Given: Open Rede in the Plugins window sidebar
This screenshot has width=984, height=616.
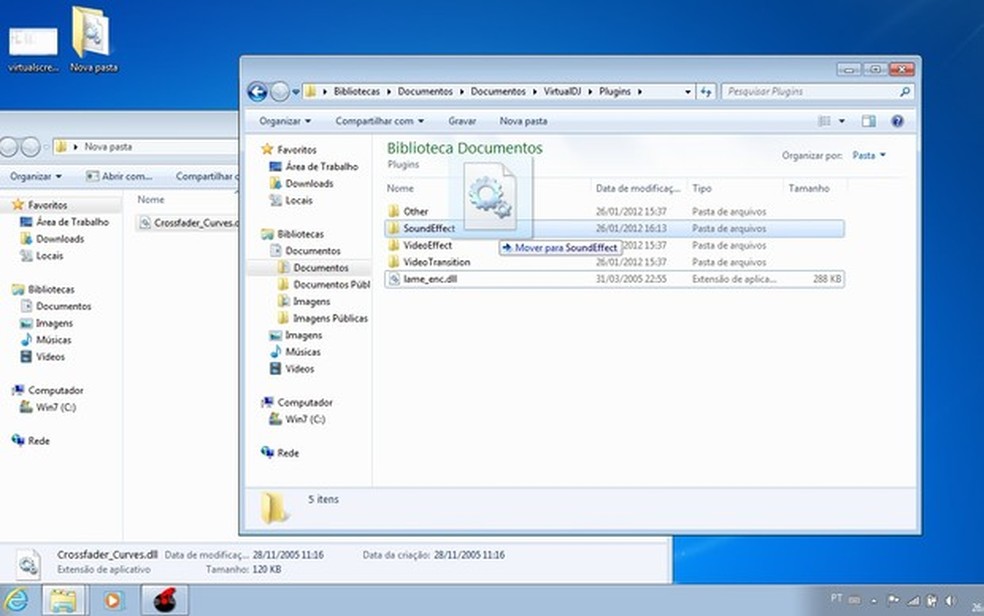Looking at the screenshot, I should click(x=288, y=453).
